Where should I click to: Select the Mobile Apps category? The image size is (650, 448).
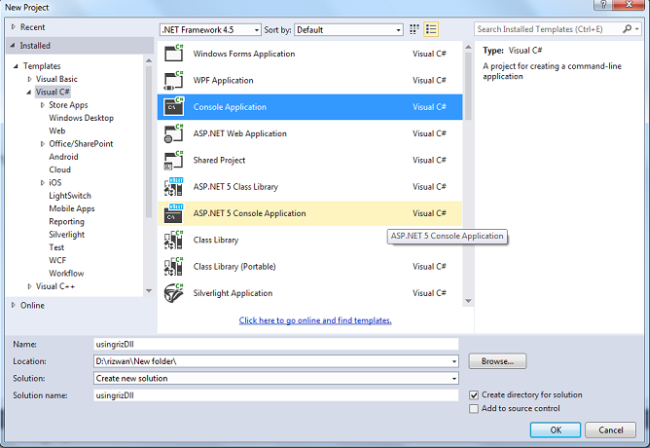pyautogui.click(x=72, y=208)
